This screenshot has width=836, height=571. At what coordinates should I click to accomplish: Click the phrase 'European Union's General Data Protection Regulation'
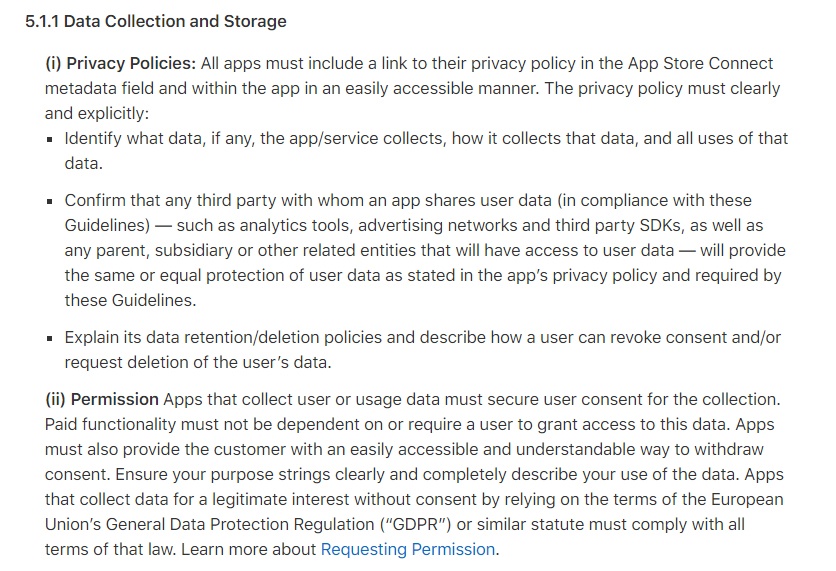pyautogui.click(x=414, y=512)
